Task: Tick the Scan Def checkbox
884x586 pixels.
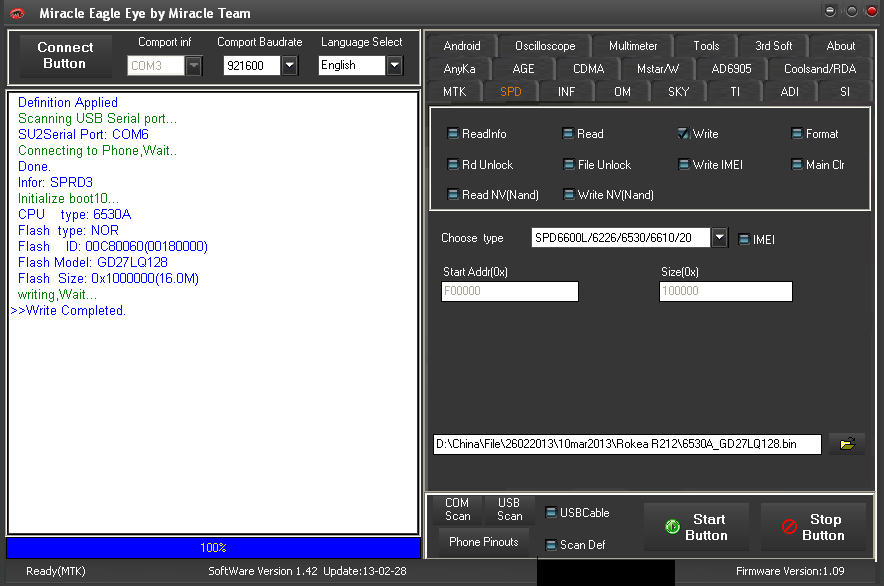Action: point(551,545)
